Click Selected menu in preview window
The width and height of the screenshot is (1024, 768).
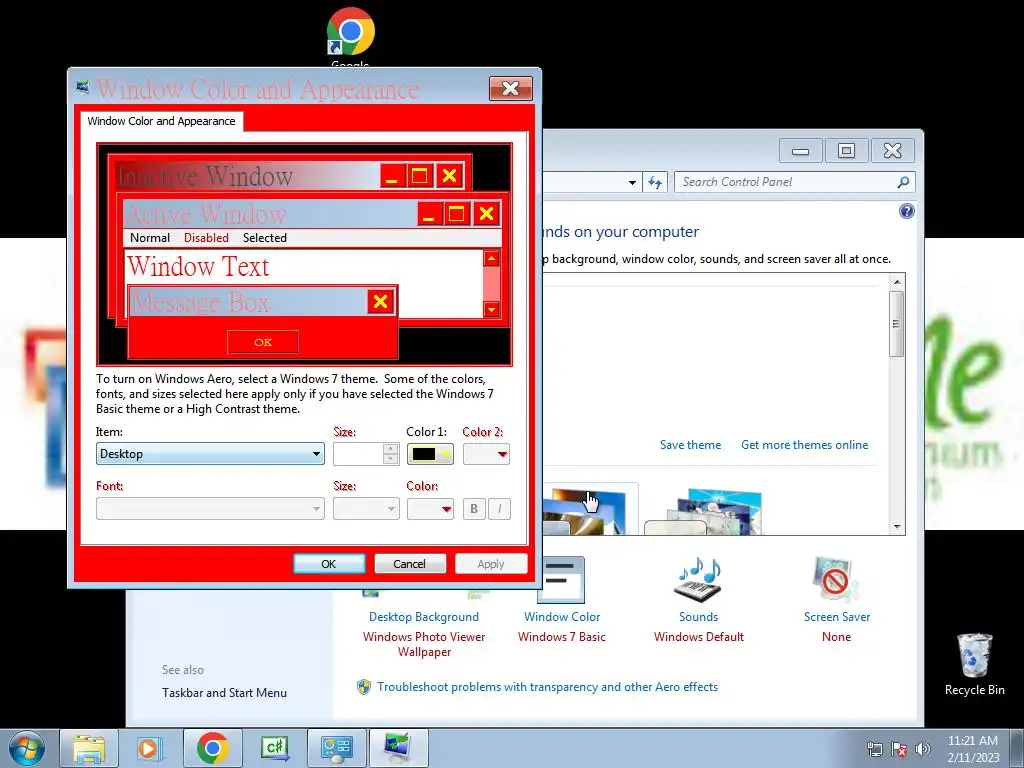(x=264, y=238)
